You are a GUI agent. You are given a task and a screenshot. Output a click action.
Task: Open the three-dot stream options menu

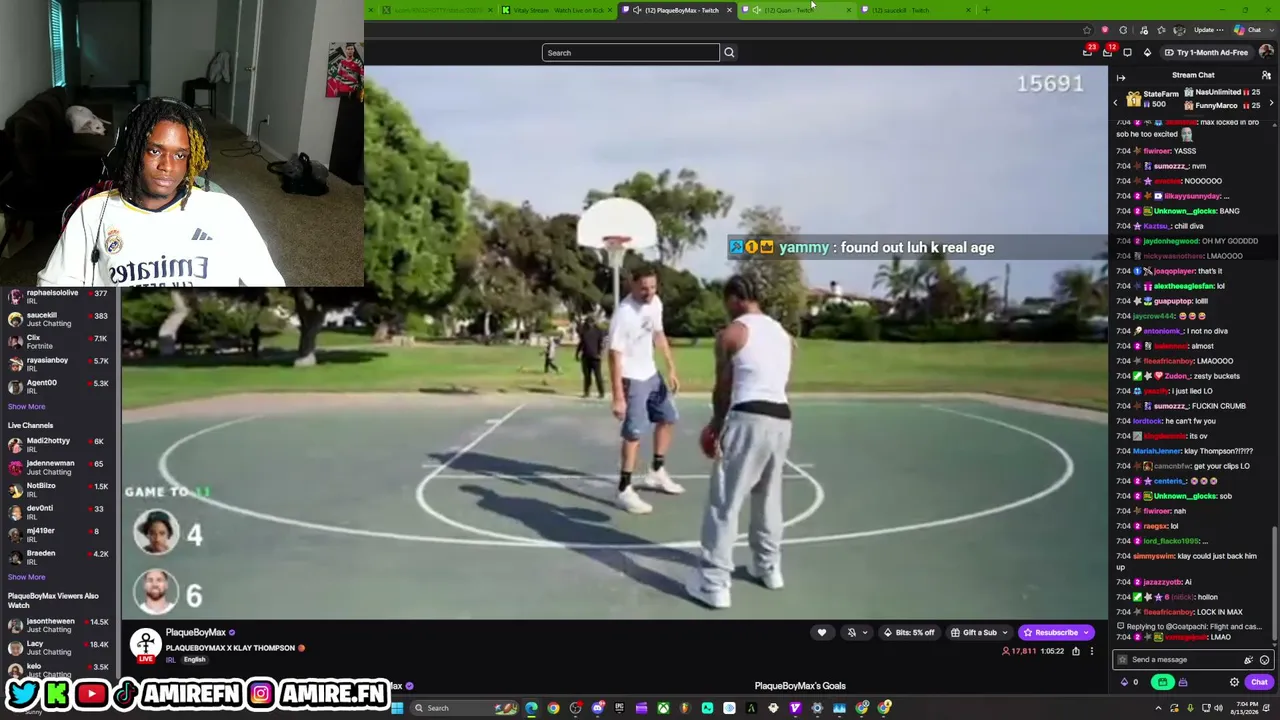[x=1092, y=651]
